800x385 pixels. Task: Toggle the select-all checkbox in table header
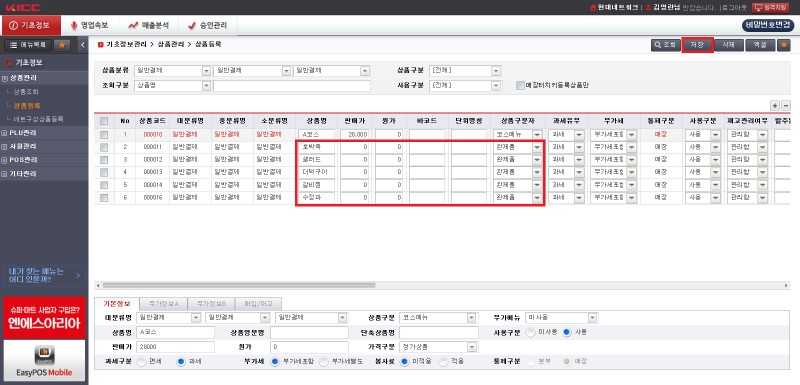point(104,121)
